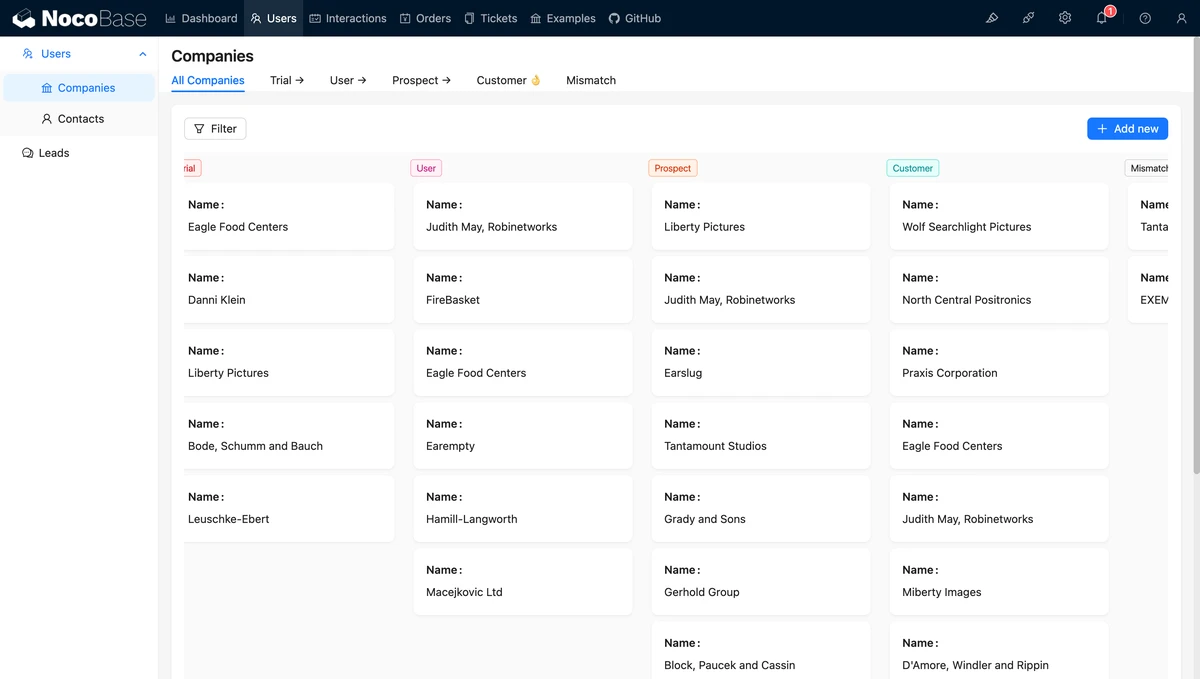Image resolution: width=1200 pixels, height=679 pixels.
Task: Open Leads in the sidebar
Action: [54, 153]
